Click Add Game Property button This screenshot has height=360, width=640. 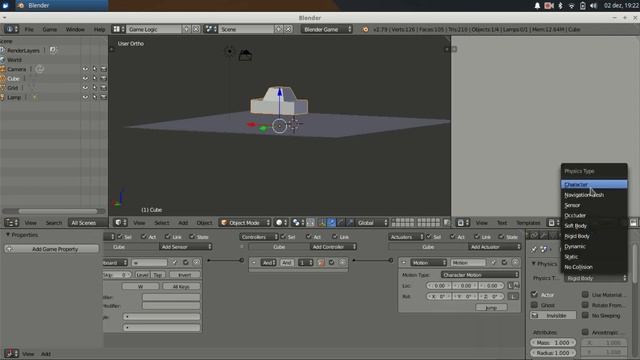tap(51, 249)
